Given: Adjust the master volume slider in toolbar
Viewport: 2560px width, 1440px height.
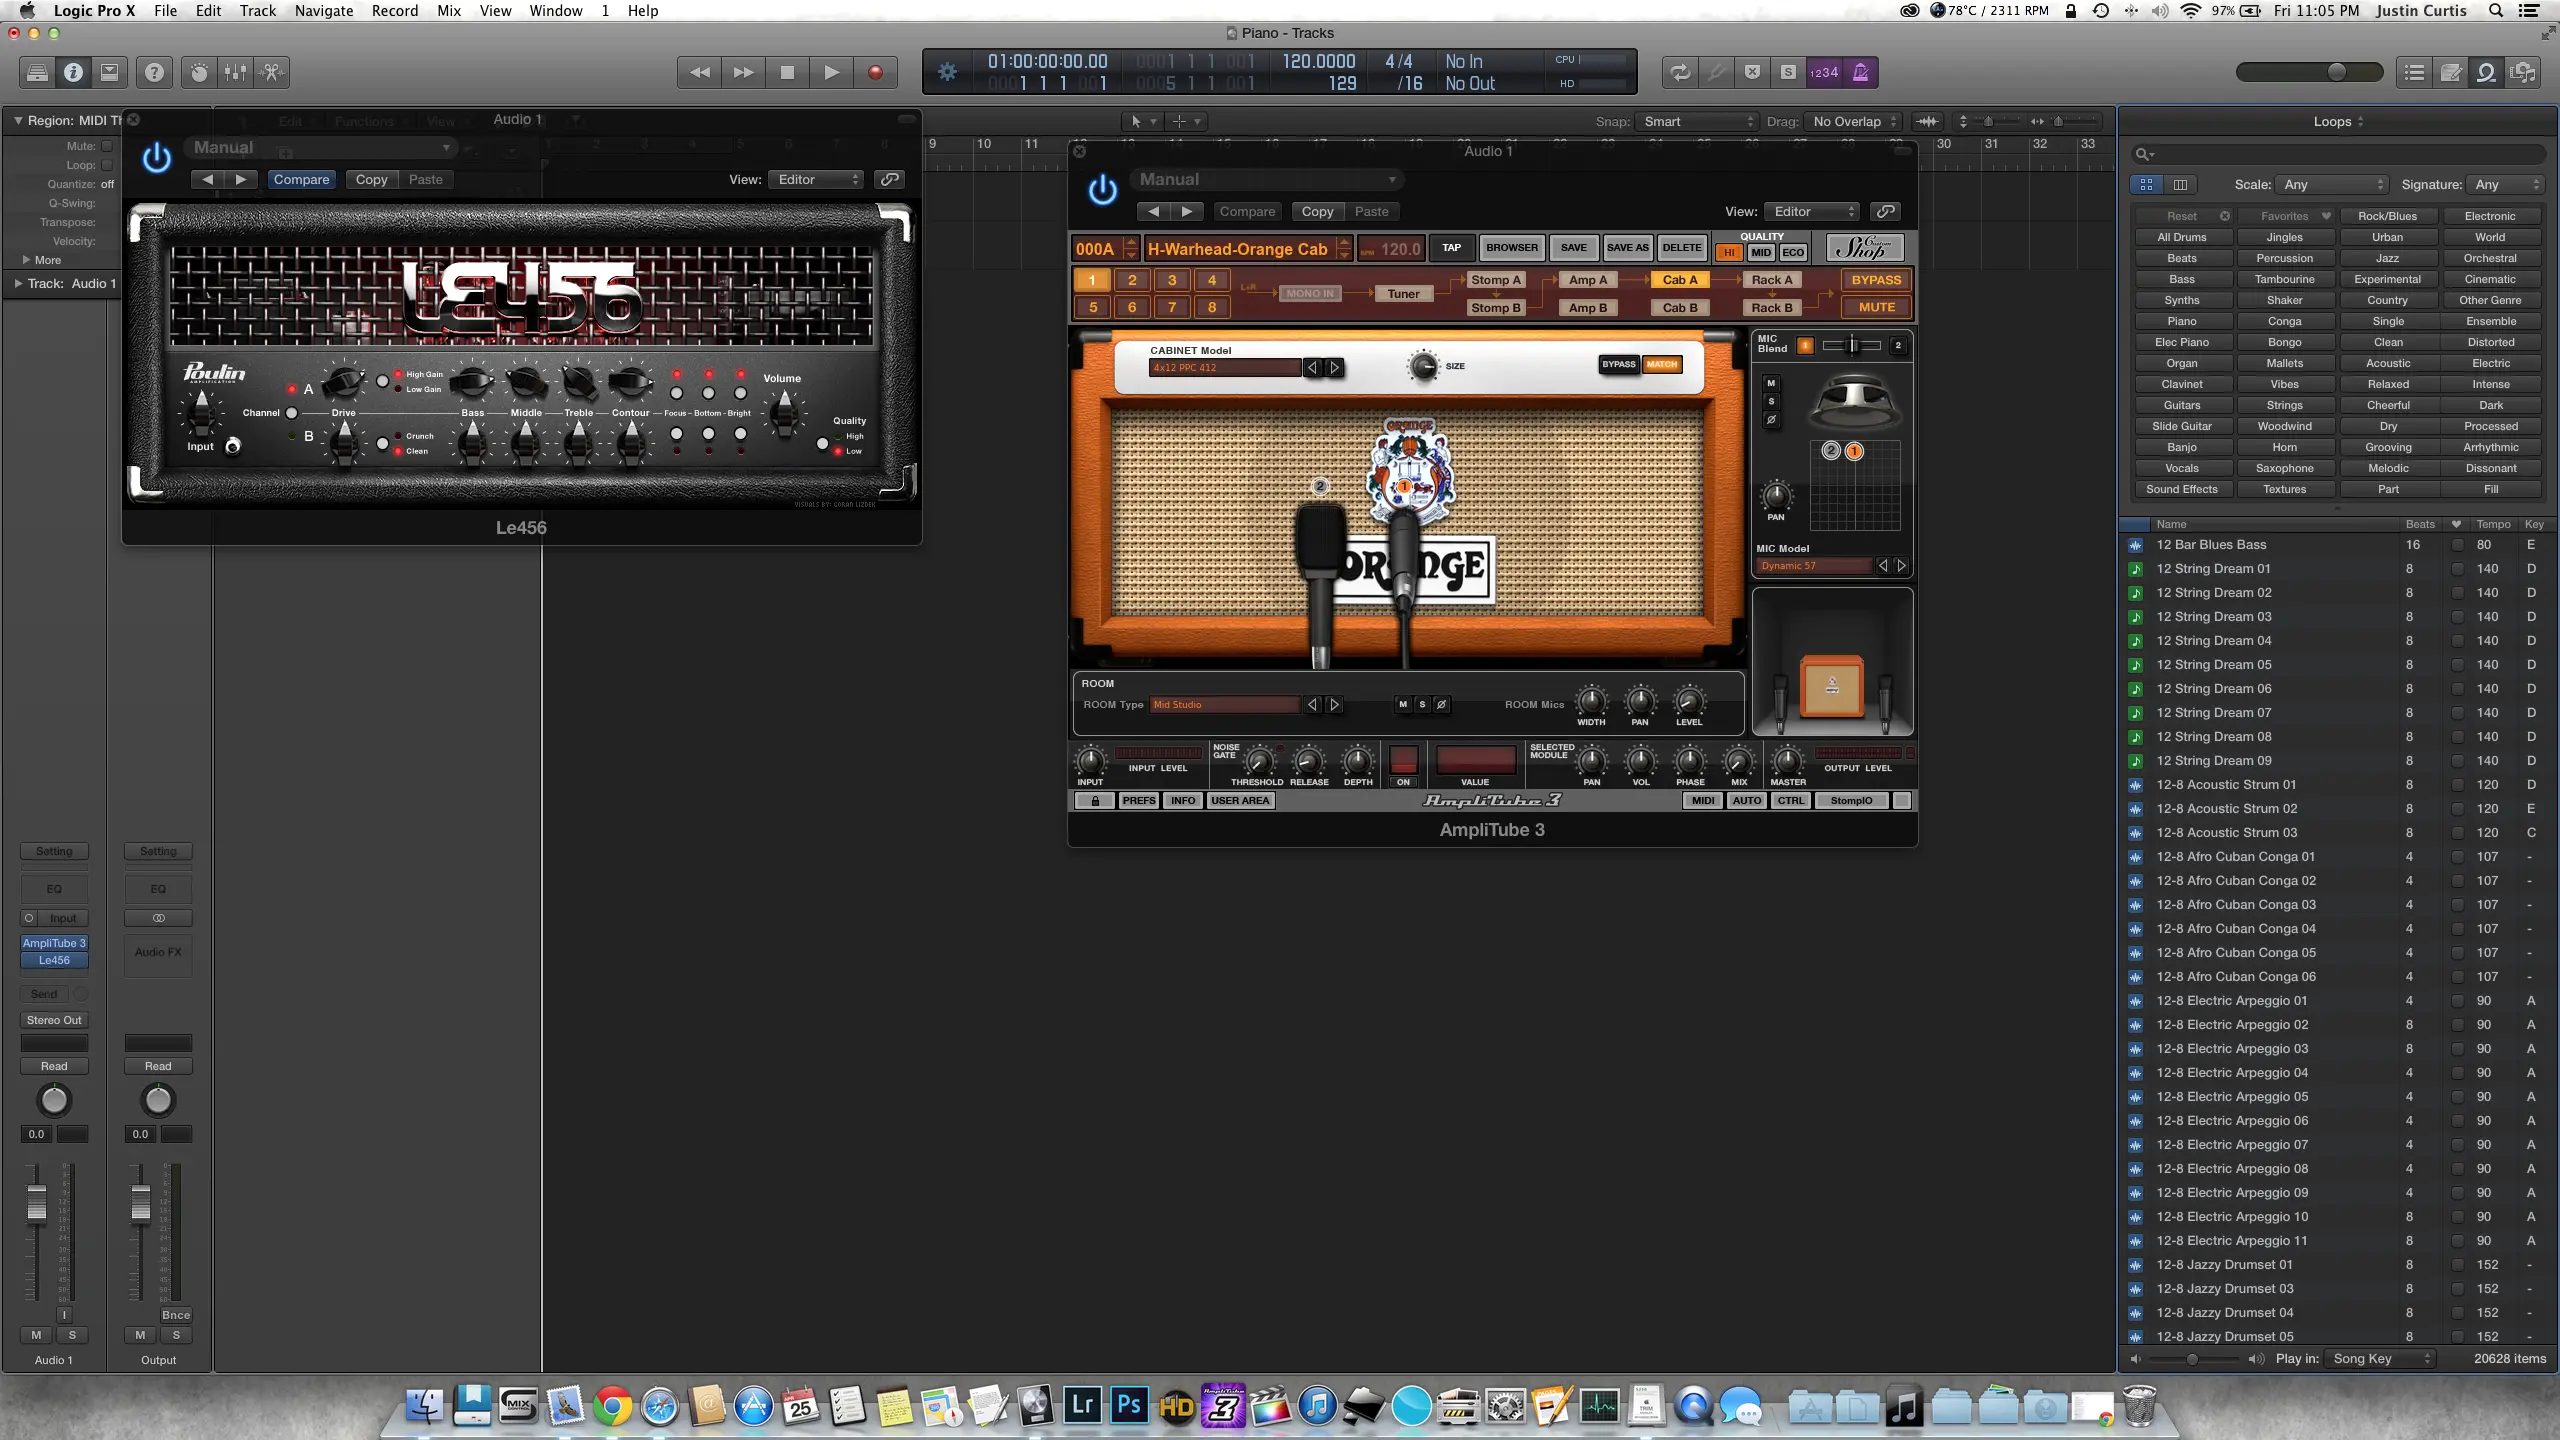Looking at the screenshot, I should click(2336, 72).
